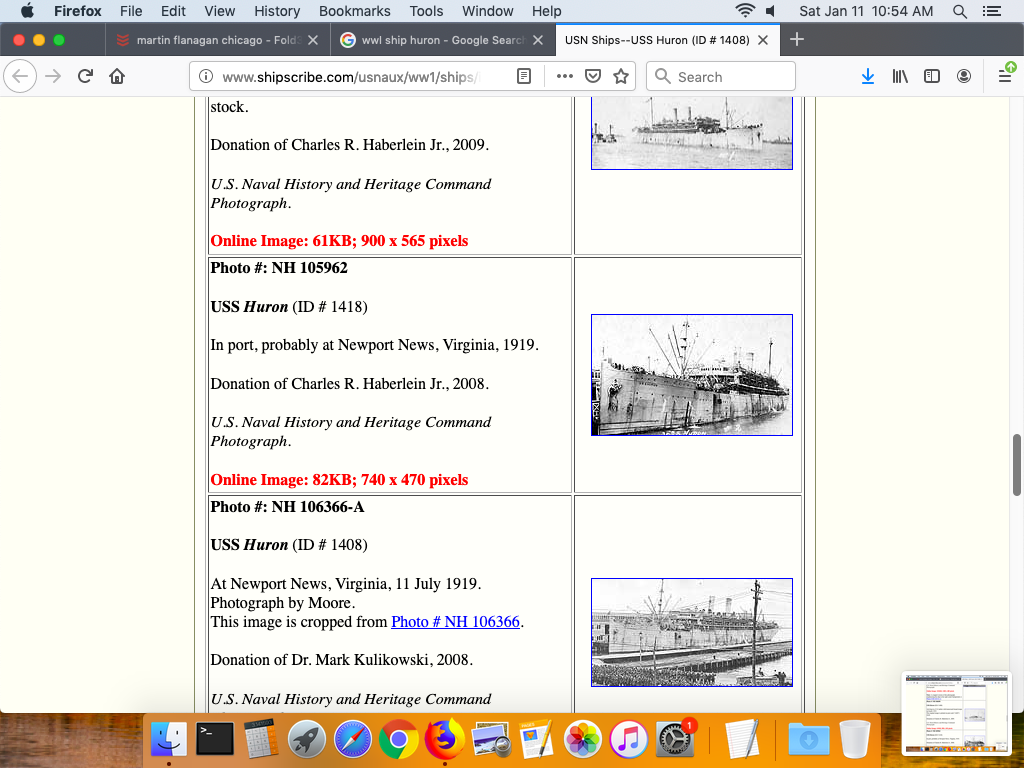Open a new browser tab
Screen dimensions: 1024x768
tap(797, 40)
